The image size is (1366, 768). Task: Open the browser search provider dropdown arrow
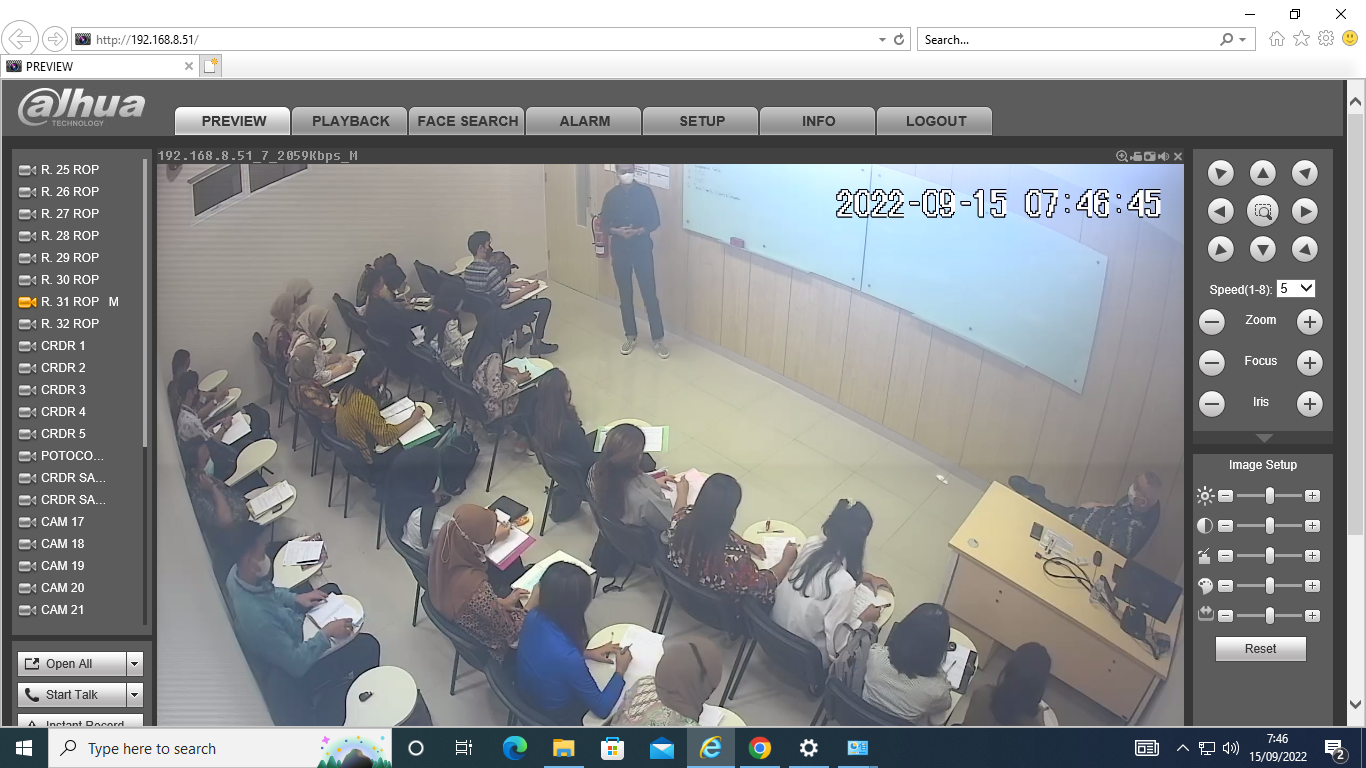1243,40
